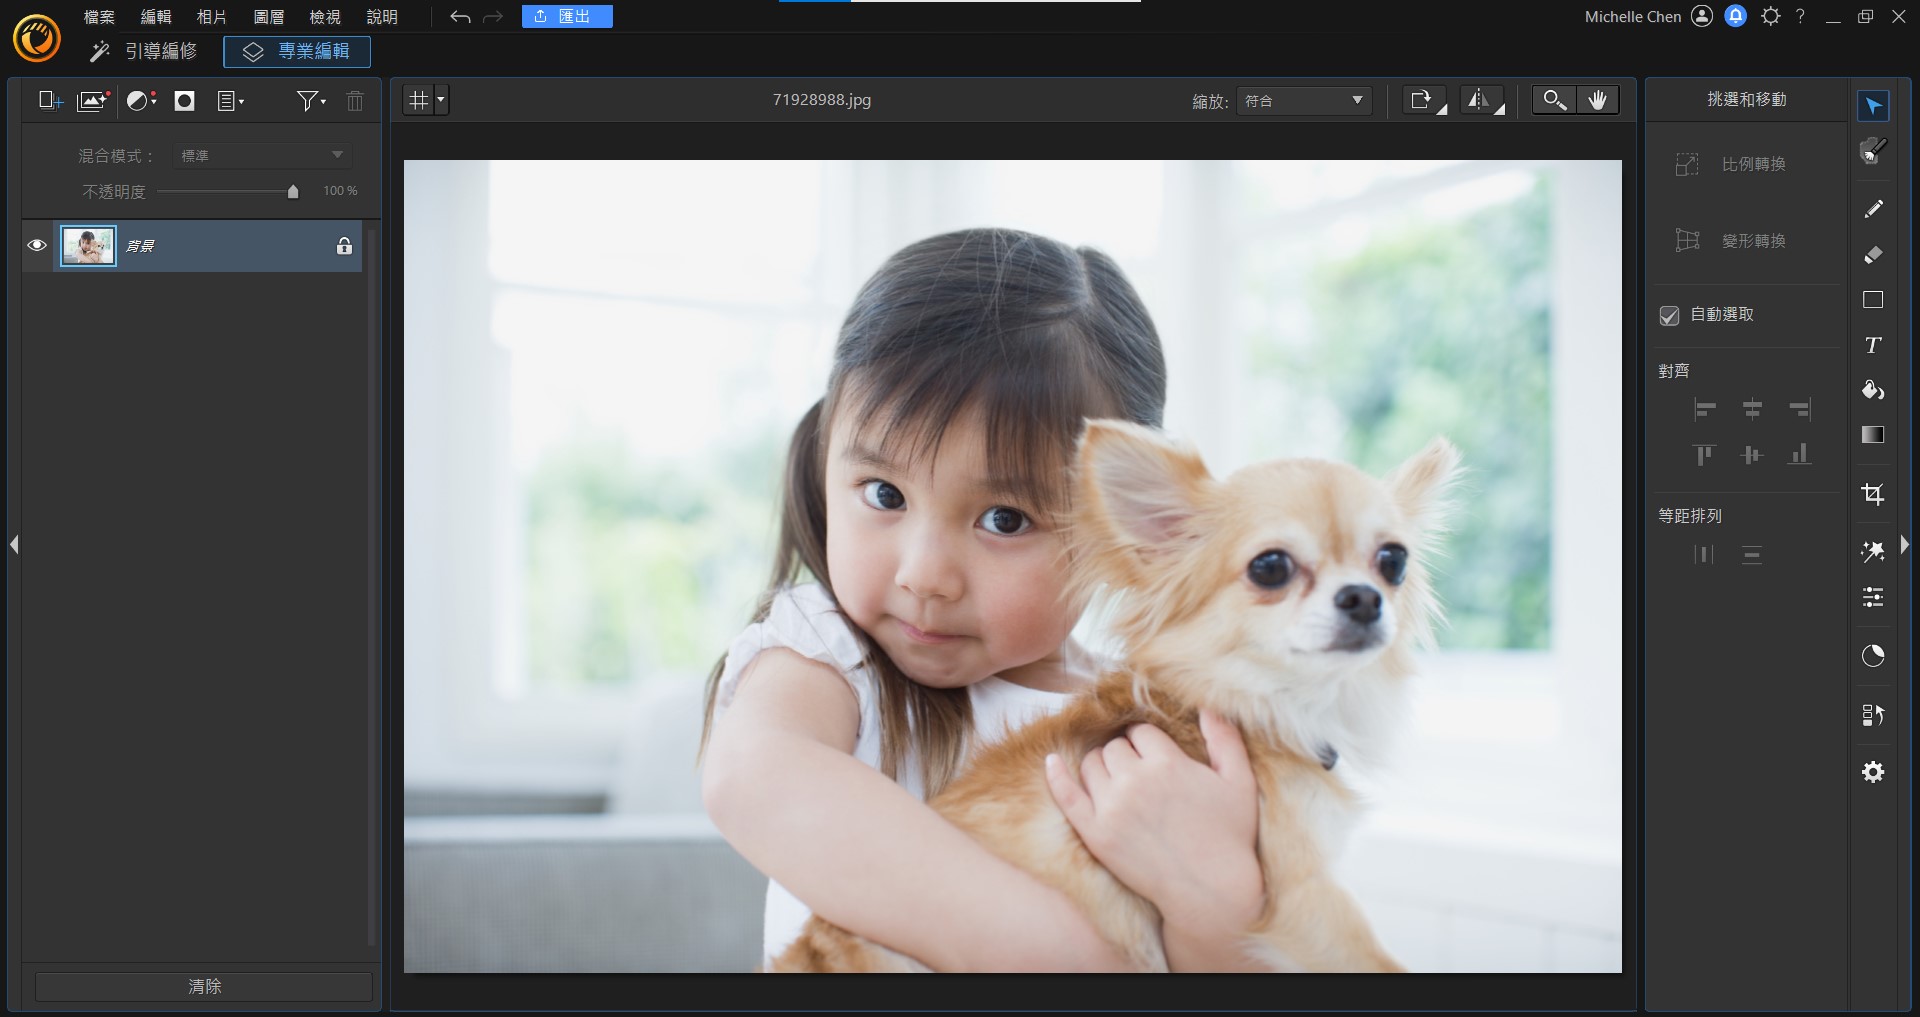Image resolution: width=1920 pixels, height=1017 pixels.
Task: Select the Crop tool
Action: pos(1873,494)
